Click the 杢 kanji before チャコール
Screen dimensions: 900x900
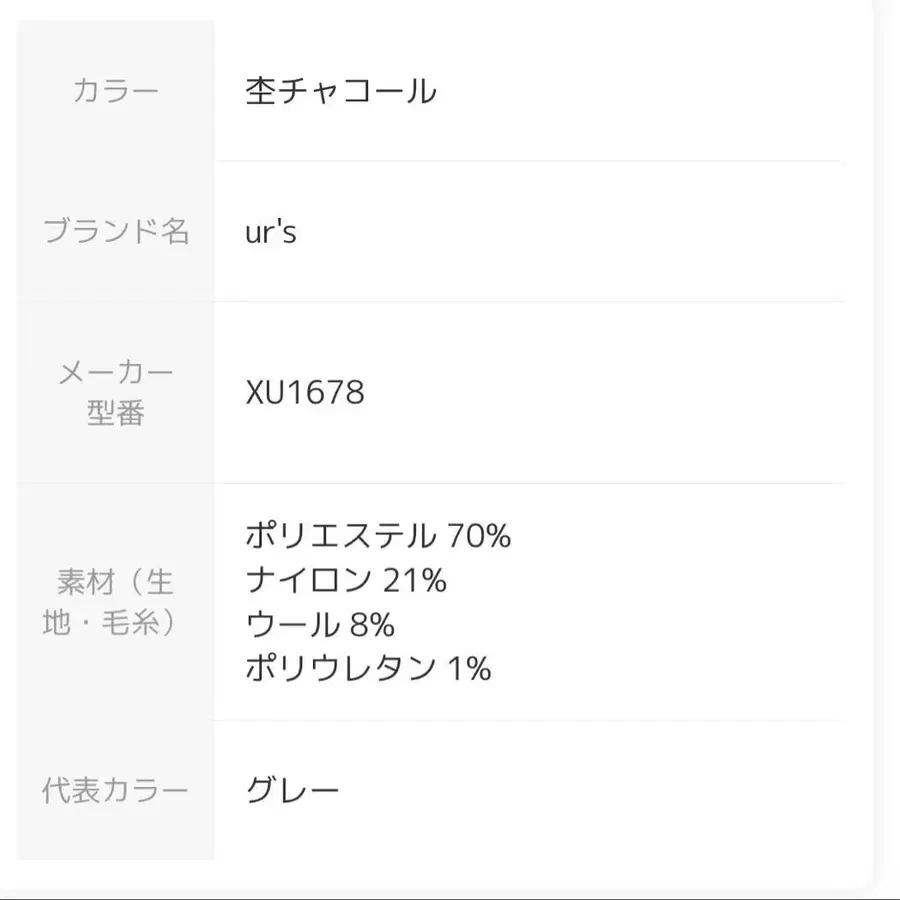pyautogui.click(x=260, y=92)
